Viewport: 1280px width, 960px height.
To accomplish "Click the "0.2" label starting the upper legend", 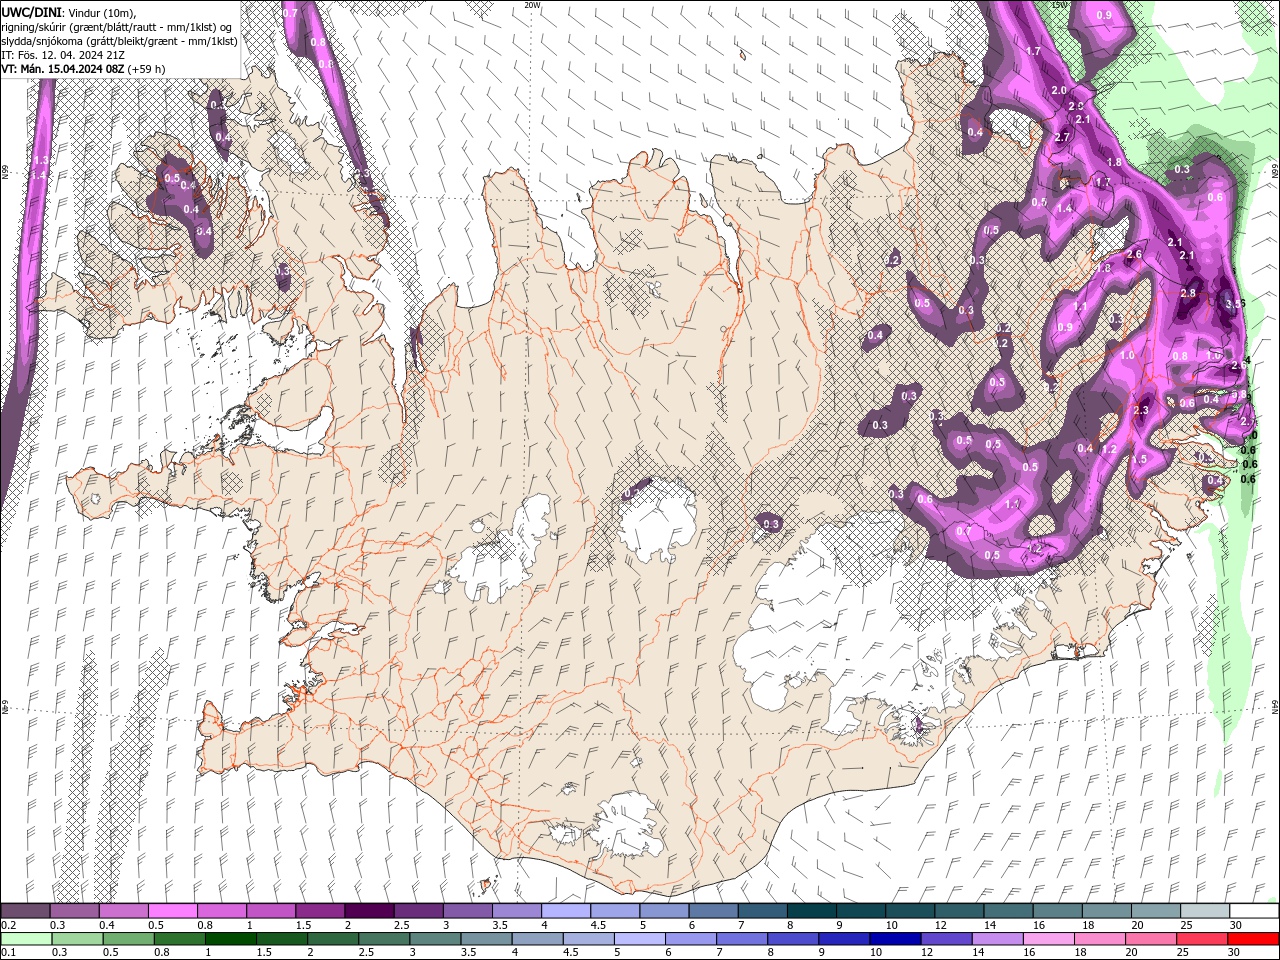I will coord(8,925).
